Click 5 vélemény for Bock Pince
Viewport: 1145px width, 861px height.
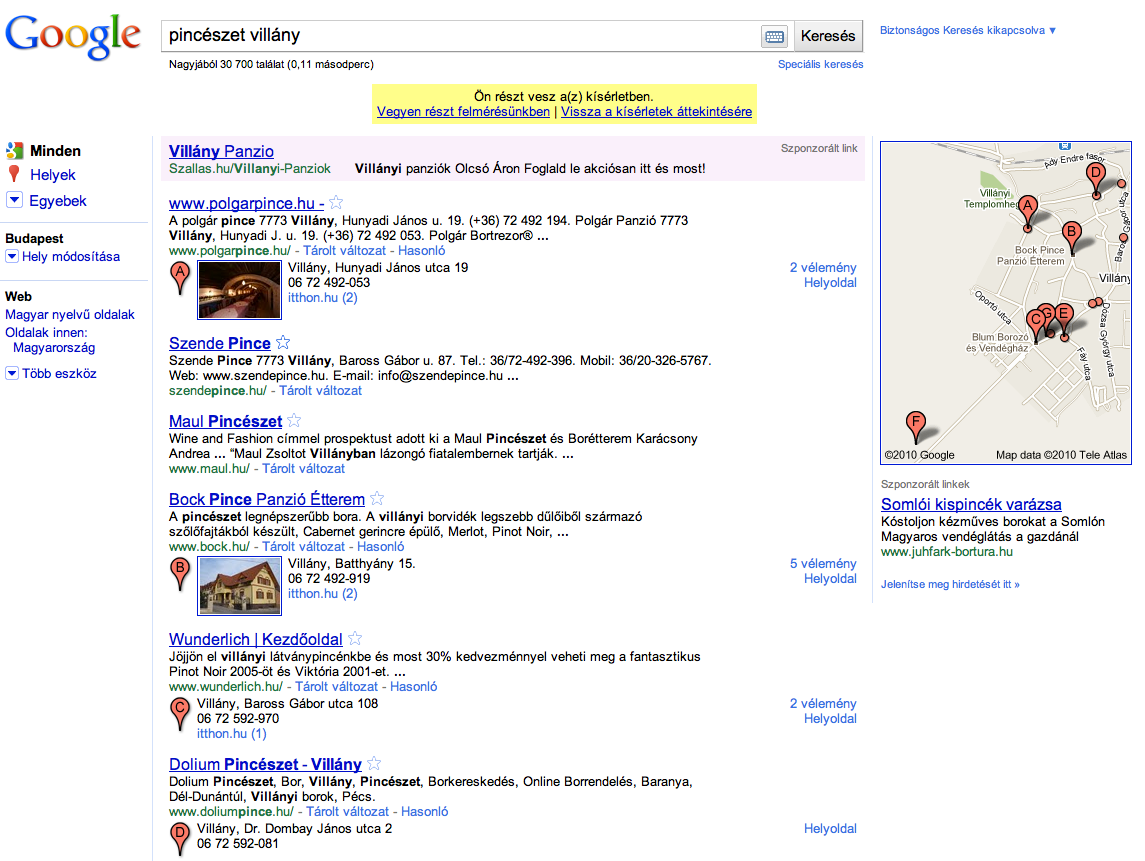point(823,564)
